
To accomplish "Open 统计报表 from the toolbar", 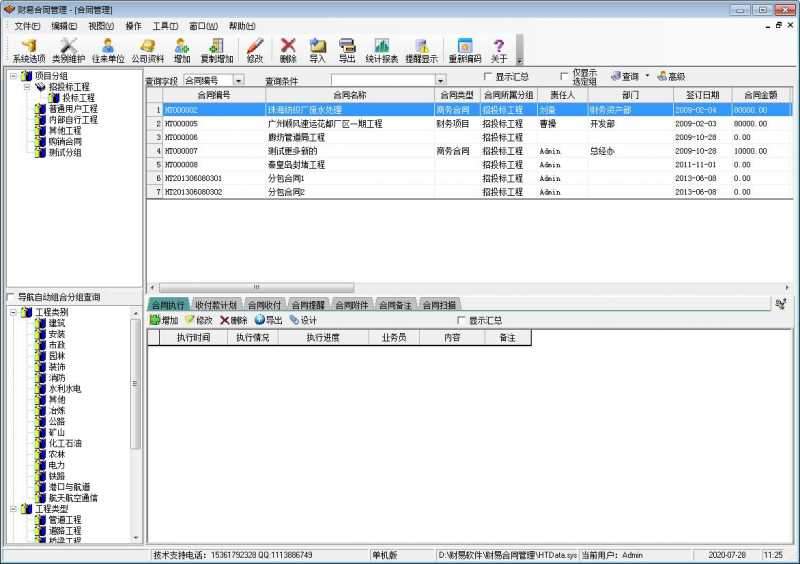I will [x=381, y=50].
